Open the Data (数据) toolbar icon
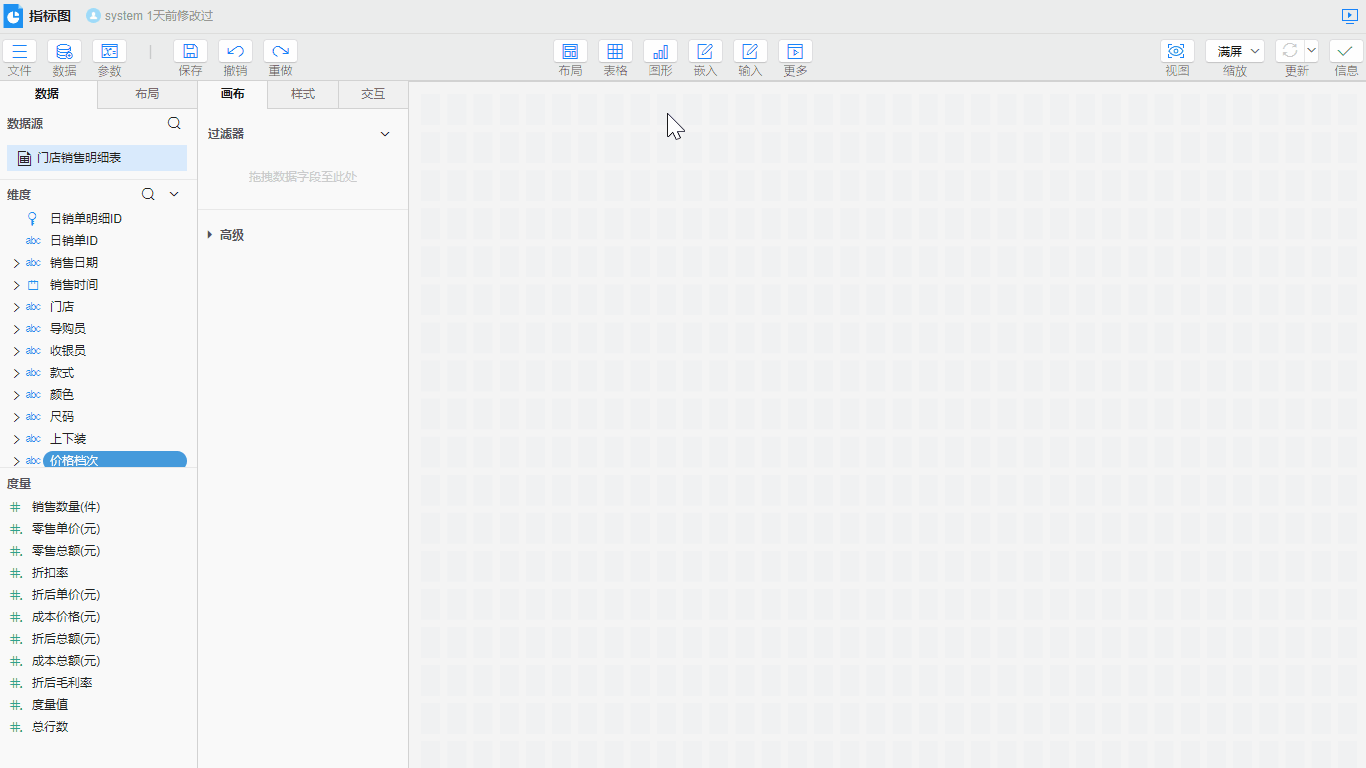The height and width of the screenshot is (768, 1366). [x=64, y=52]
